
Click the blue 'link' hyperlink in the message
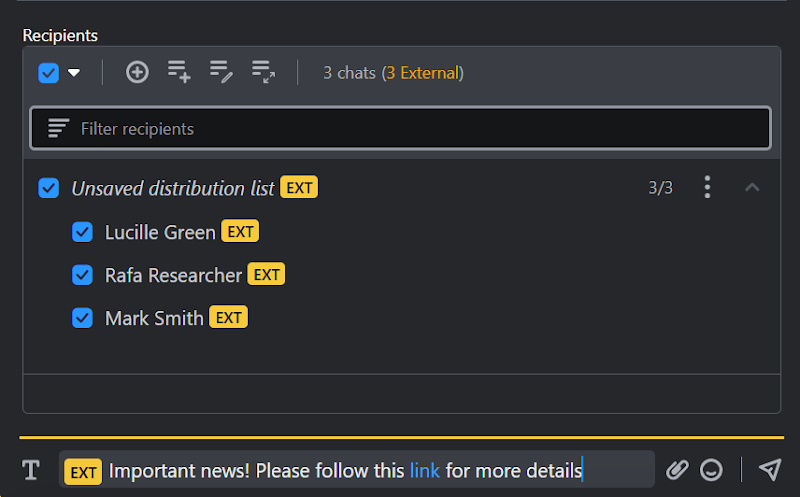pos(424,470)
